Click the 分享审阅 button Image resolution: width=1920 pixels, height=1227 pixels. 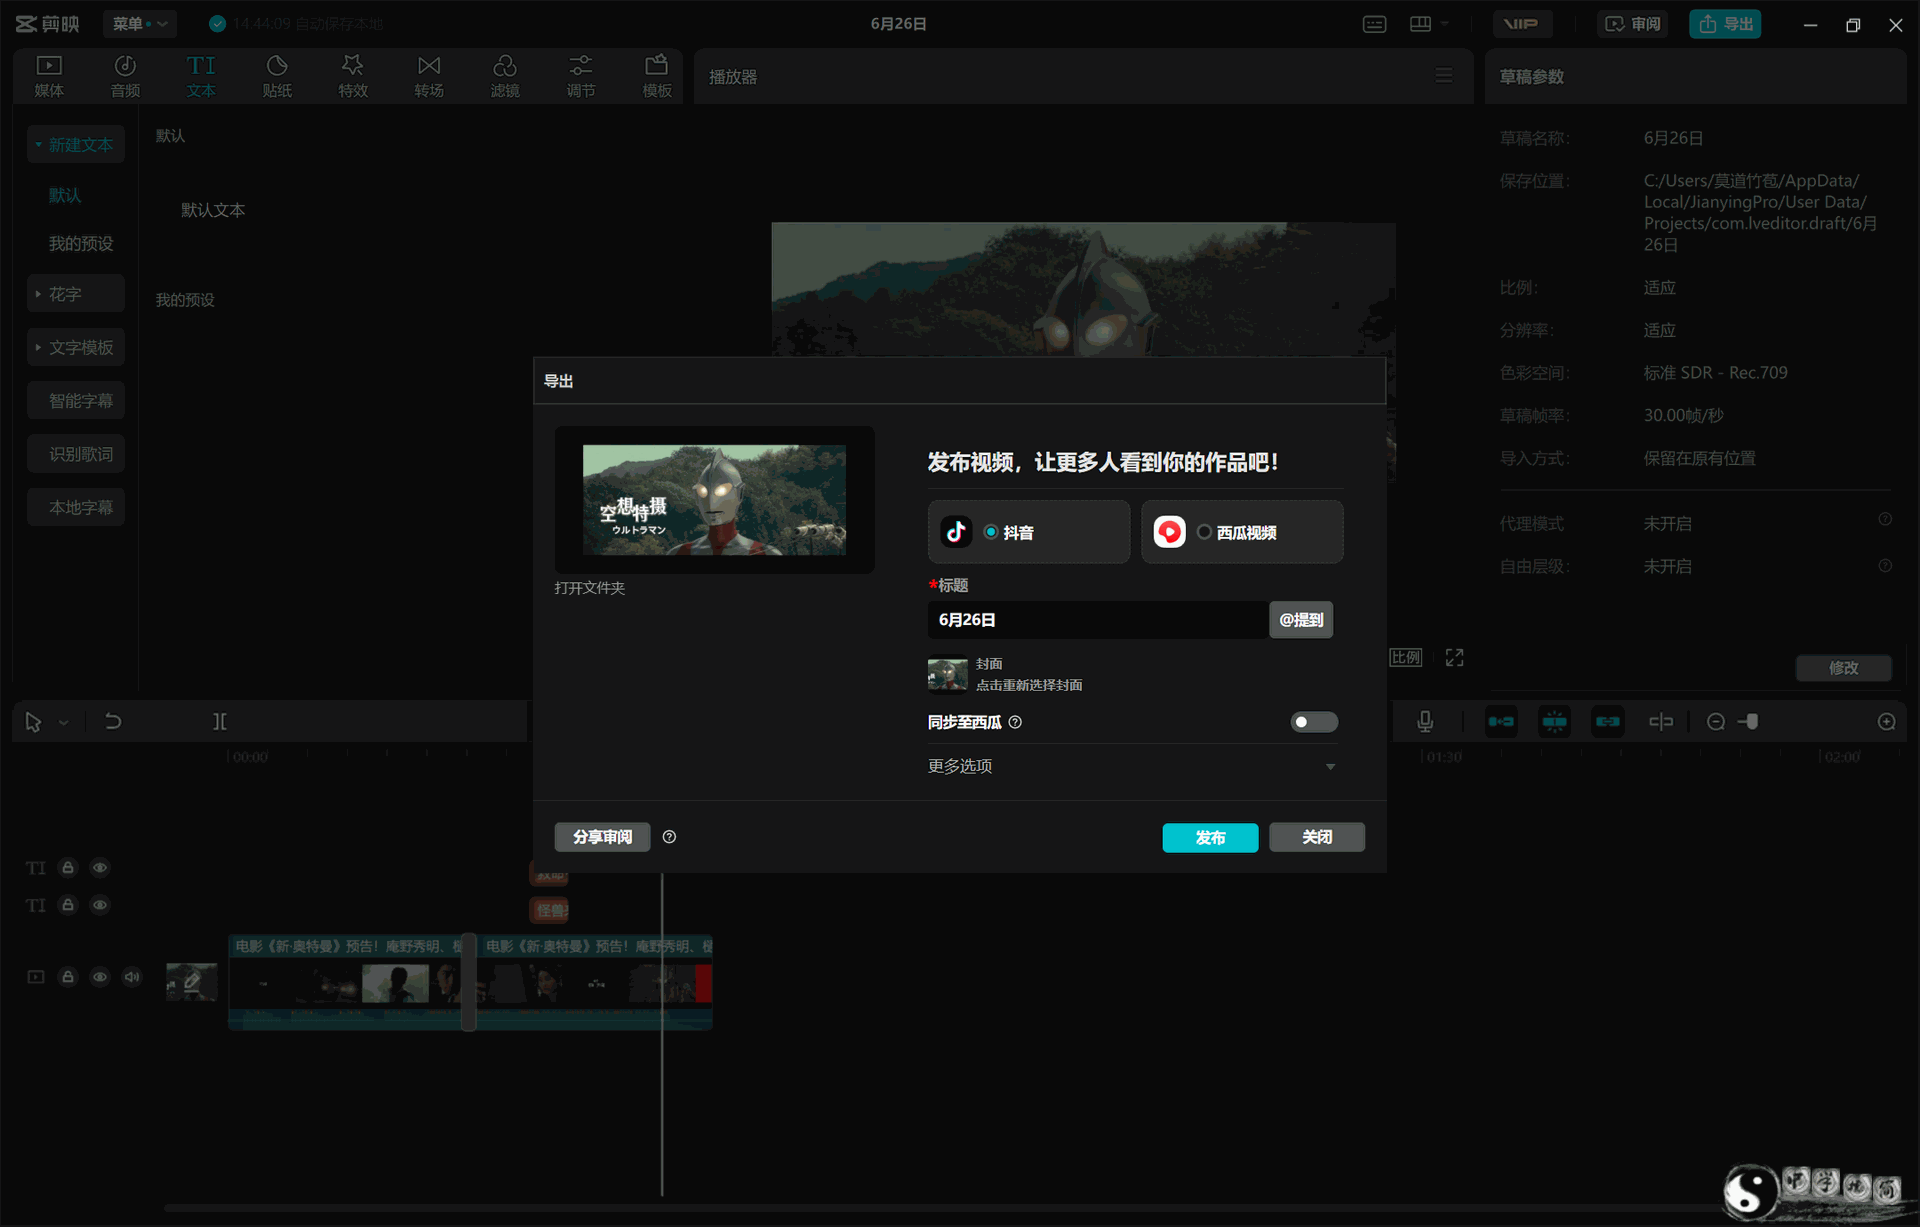603,837
